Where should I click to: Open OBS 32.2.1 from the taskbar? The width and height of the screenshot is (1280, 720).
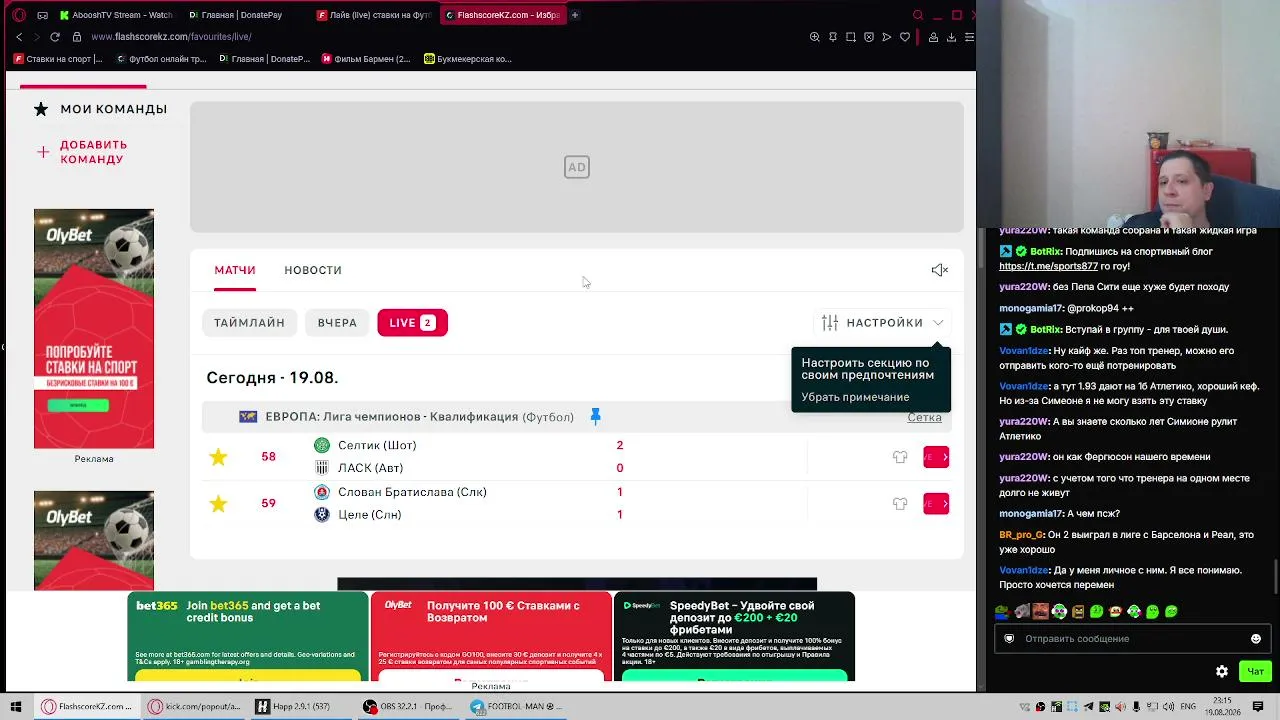coord(409,707)
